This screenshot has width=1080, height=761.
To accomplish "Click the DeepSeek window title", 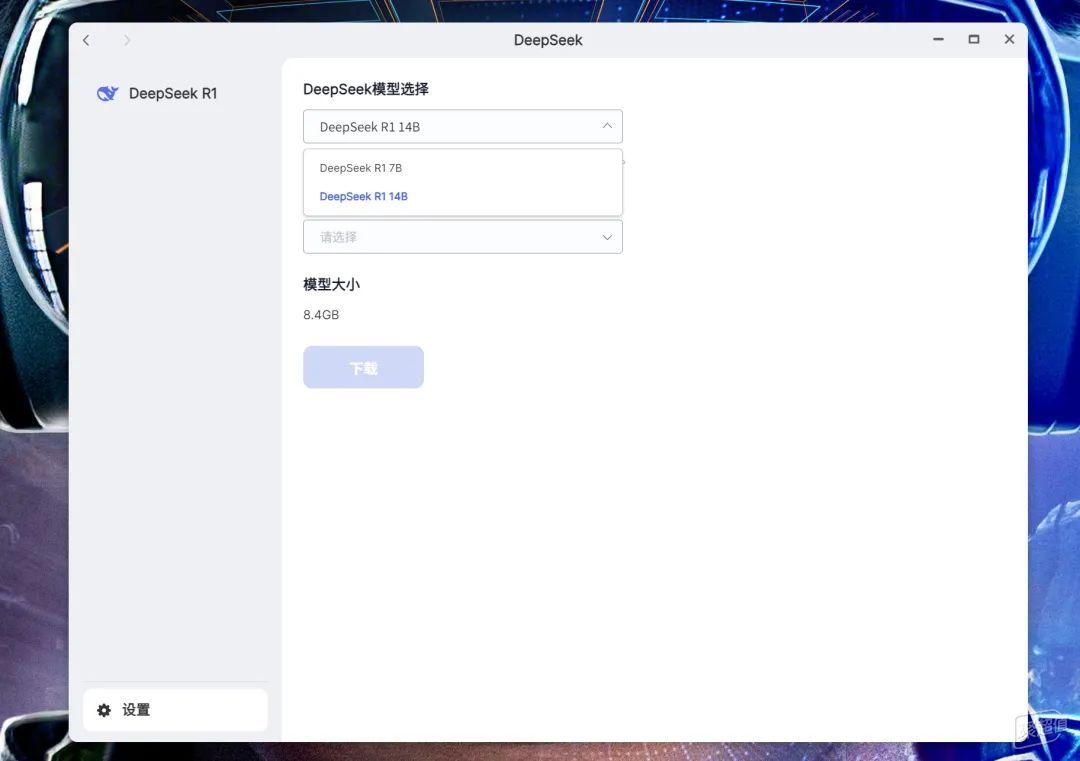I will point(548,40).
